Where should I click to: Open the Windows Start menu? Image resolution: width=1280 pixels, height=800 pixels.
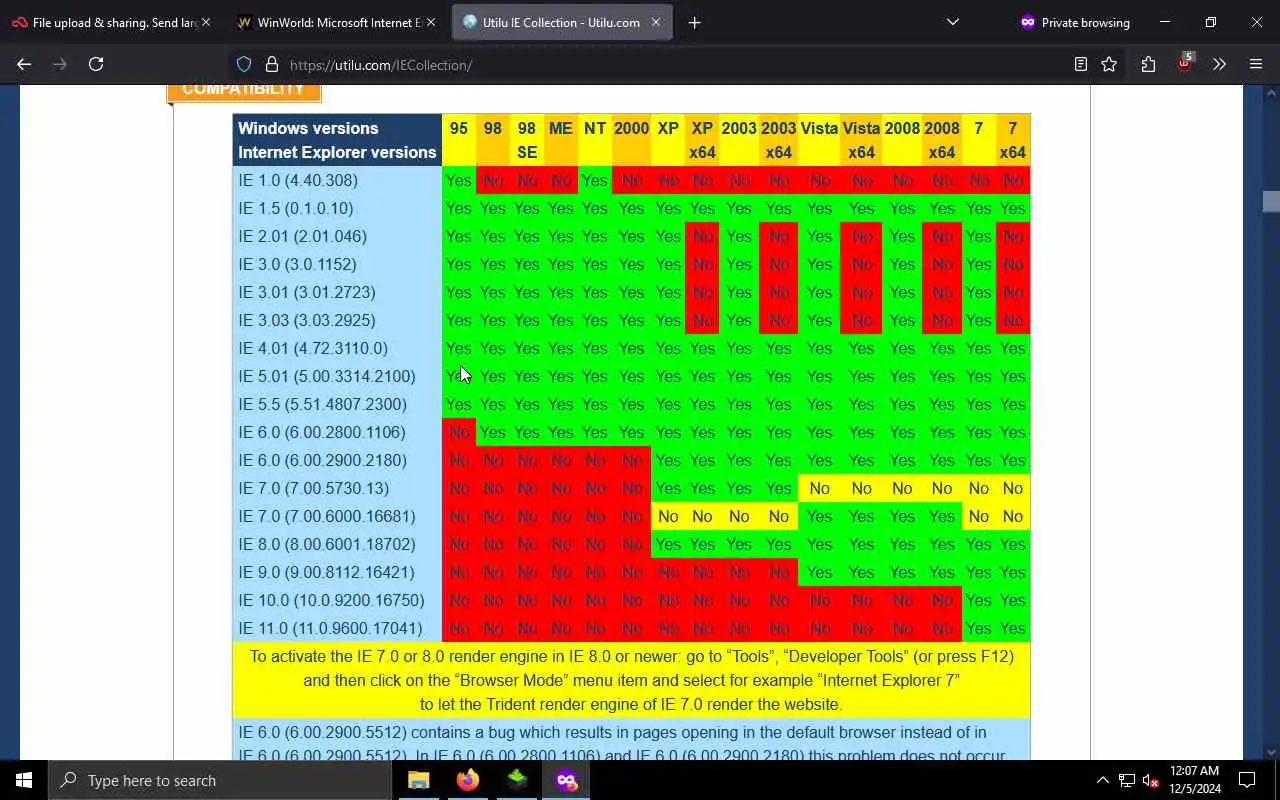(x=24, y=780)
